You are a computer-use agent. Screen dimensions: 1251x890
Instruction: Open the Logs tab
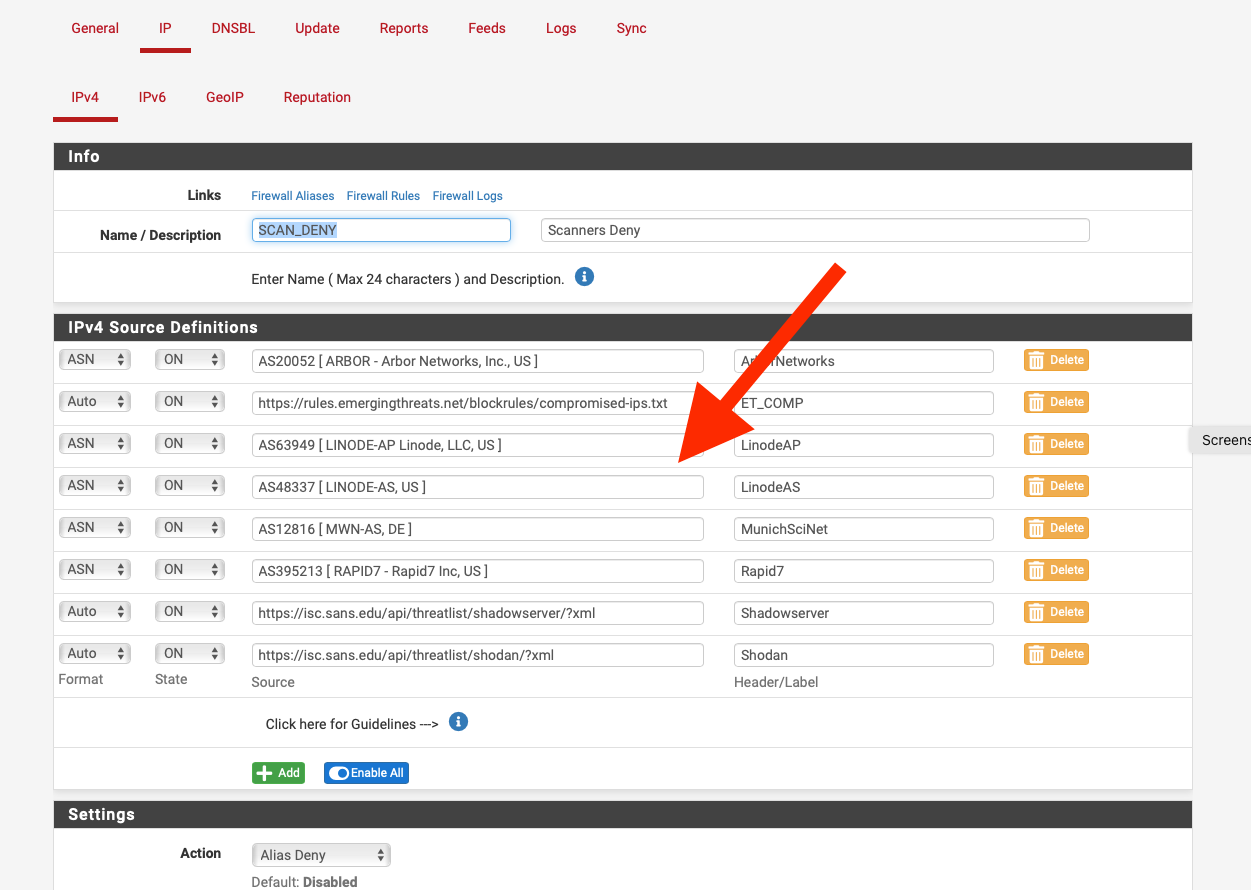coord(561,28)
